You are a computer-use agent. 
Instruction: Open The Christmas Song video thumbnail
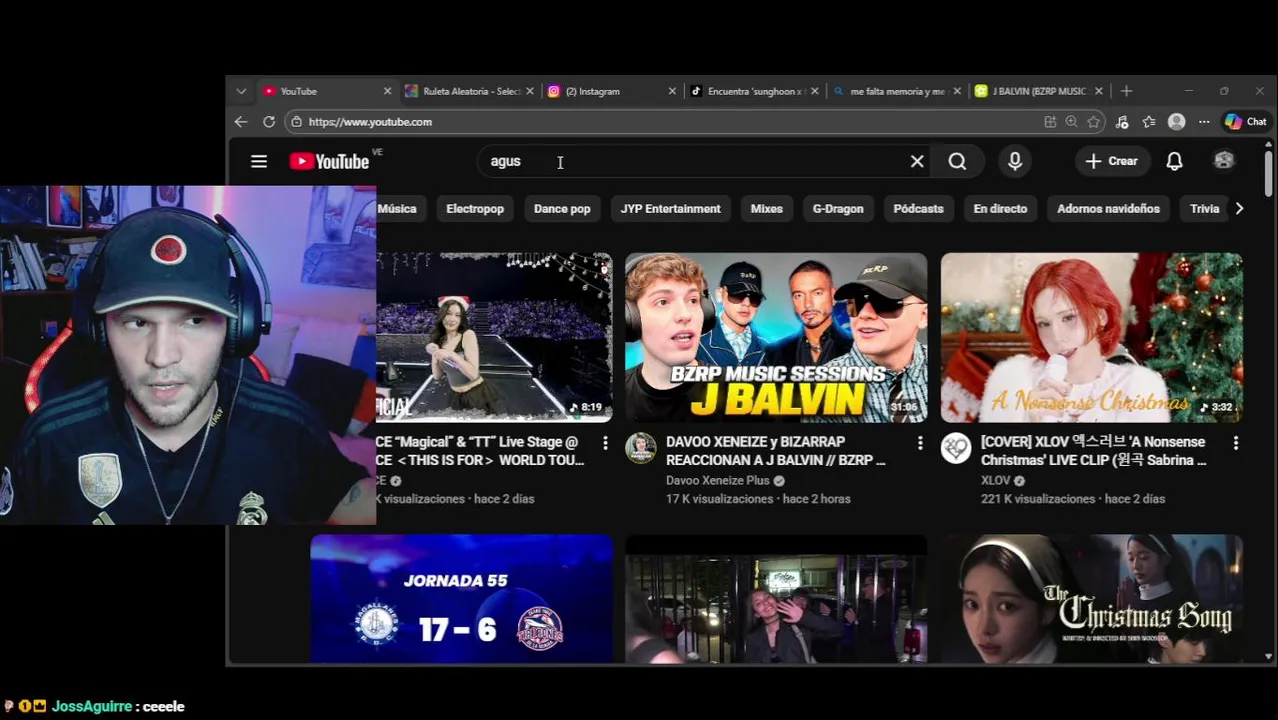[1091, 598]
